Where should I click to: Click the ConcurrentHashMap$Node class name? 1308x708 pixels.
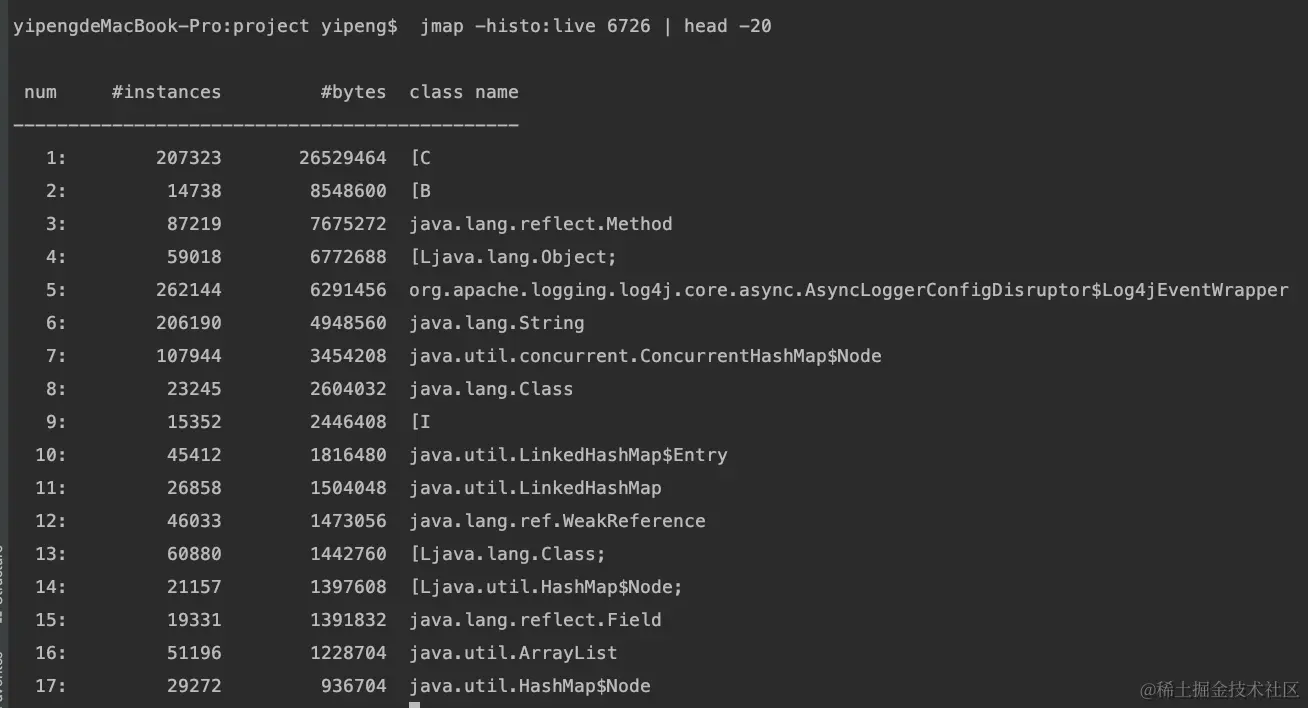tap(645, 356)
